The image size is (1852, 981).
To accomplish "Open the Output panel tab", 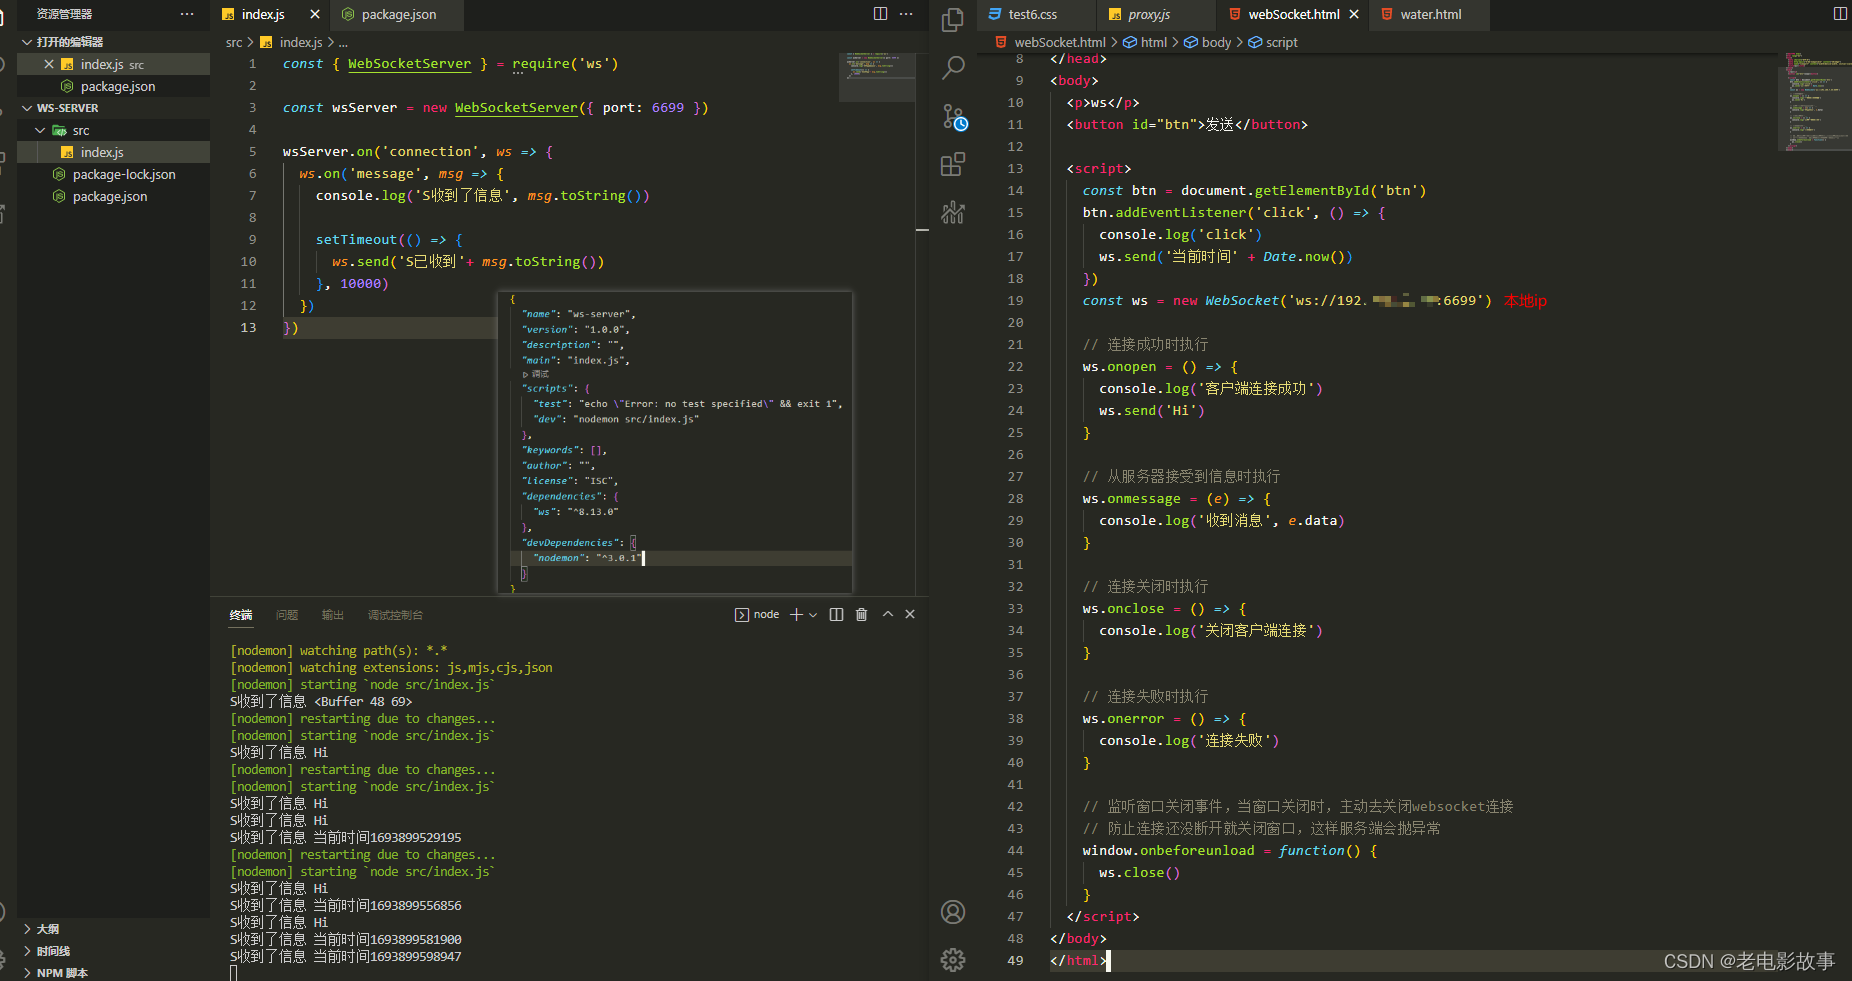I will click(333, 615).
